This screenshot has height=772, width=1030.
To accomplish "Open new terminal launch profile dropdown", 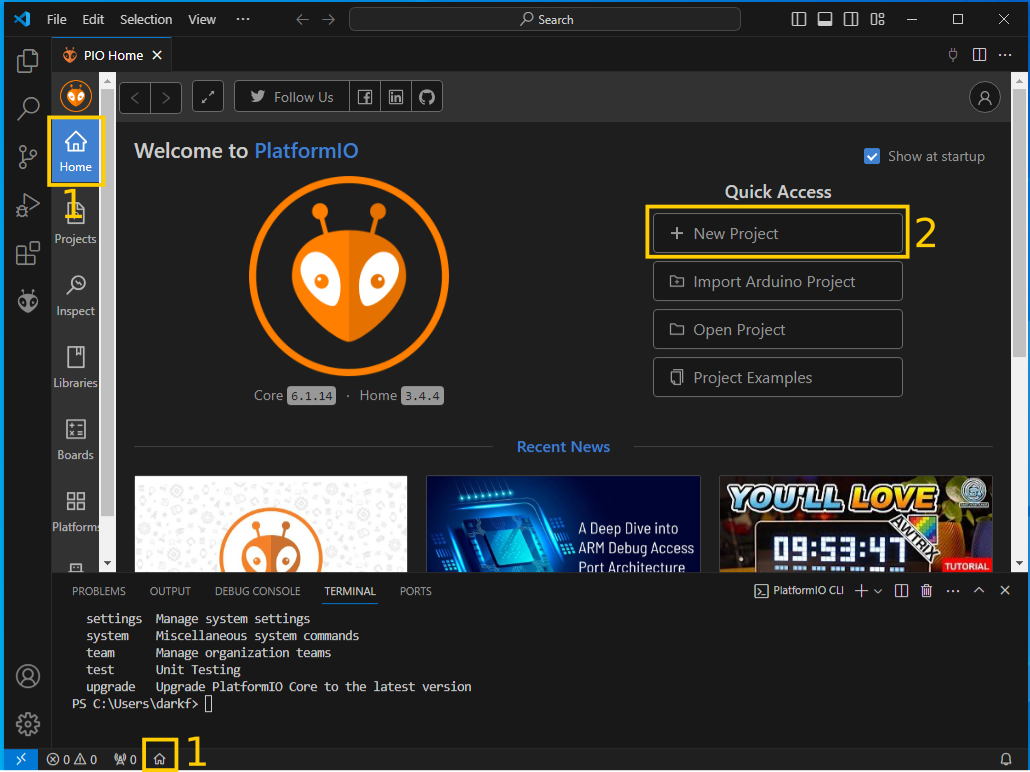I will click(x=878, y=591).
